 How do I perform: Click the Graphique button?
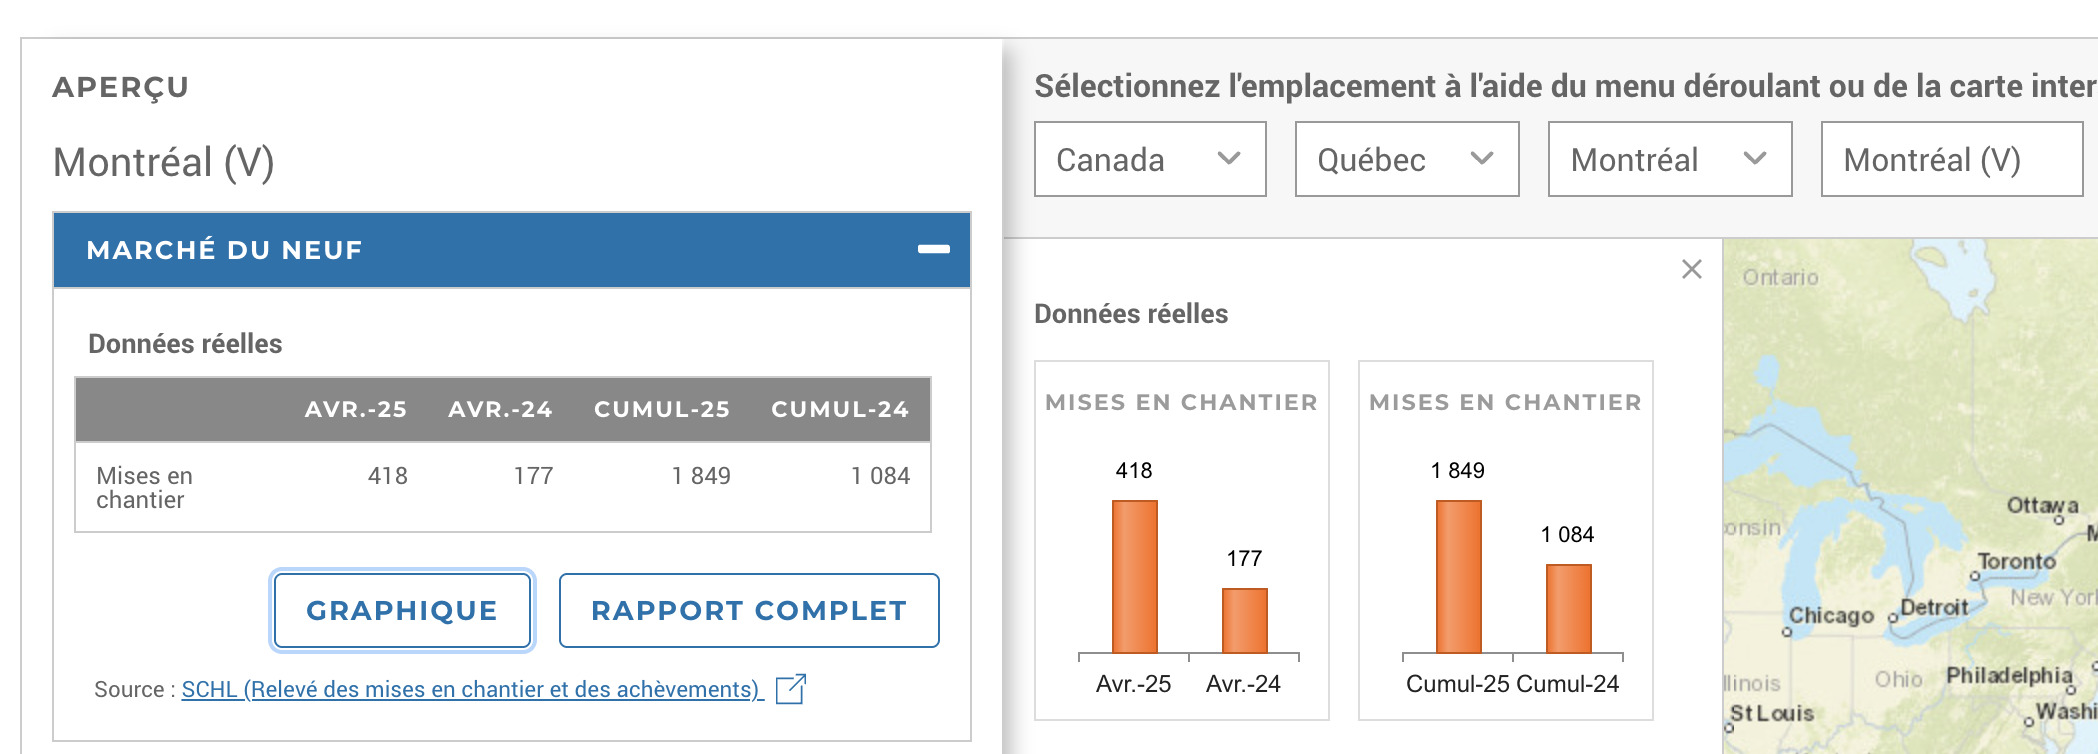click(402, 610)
